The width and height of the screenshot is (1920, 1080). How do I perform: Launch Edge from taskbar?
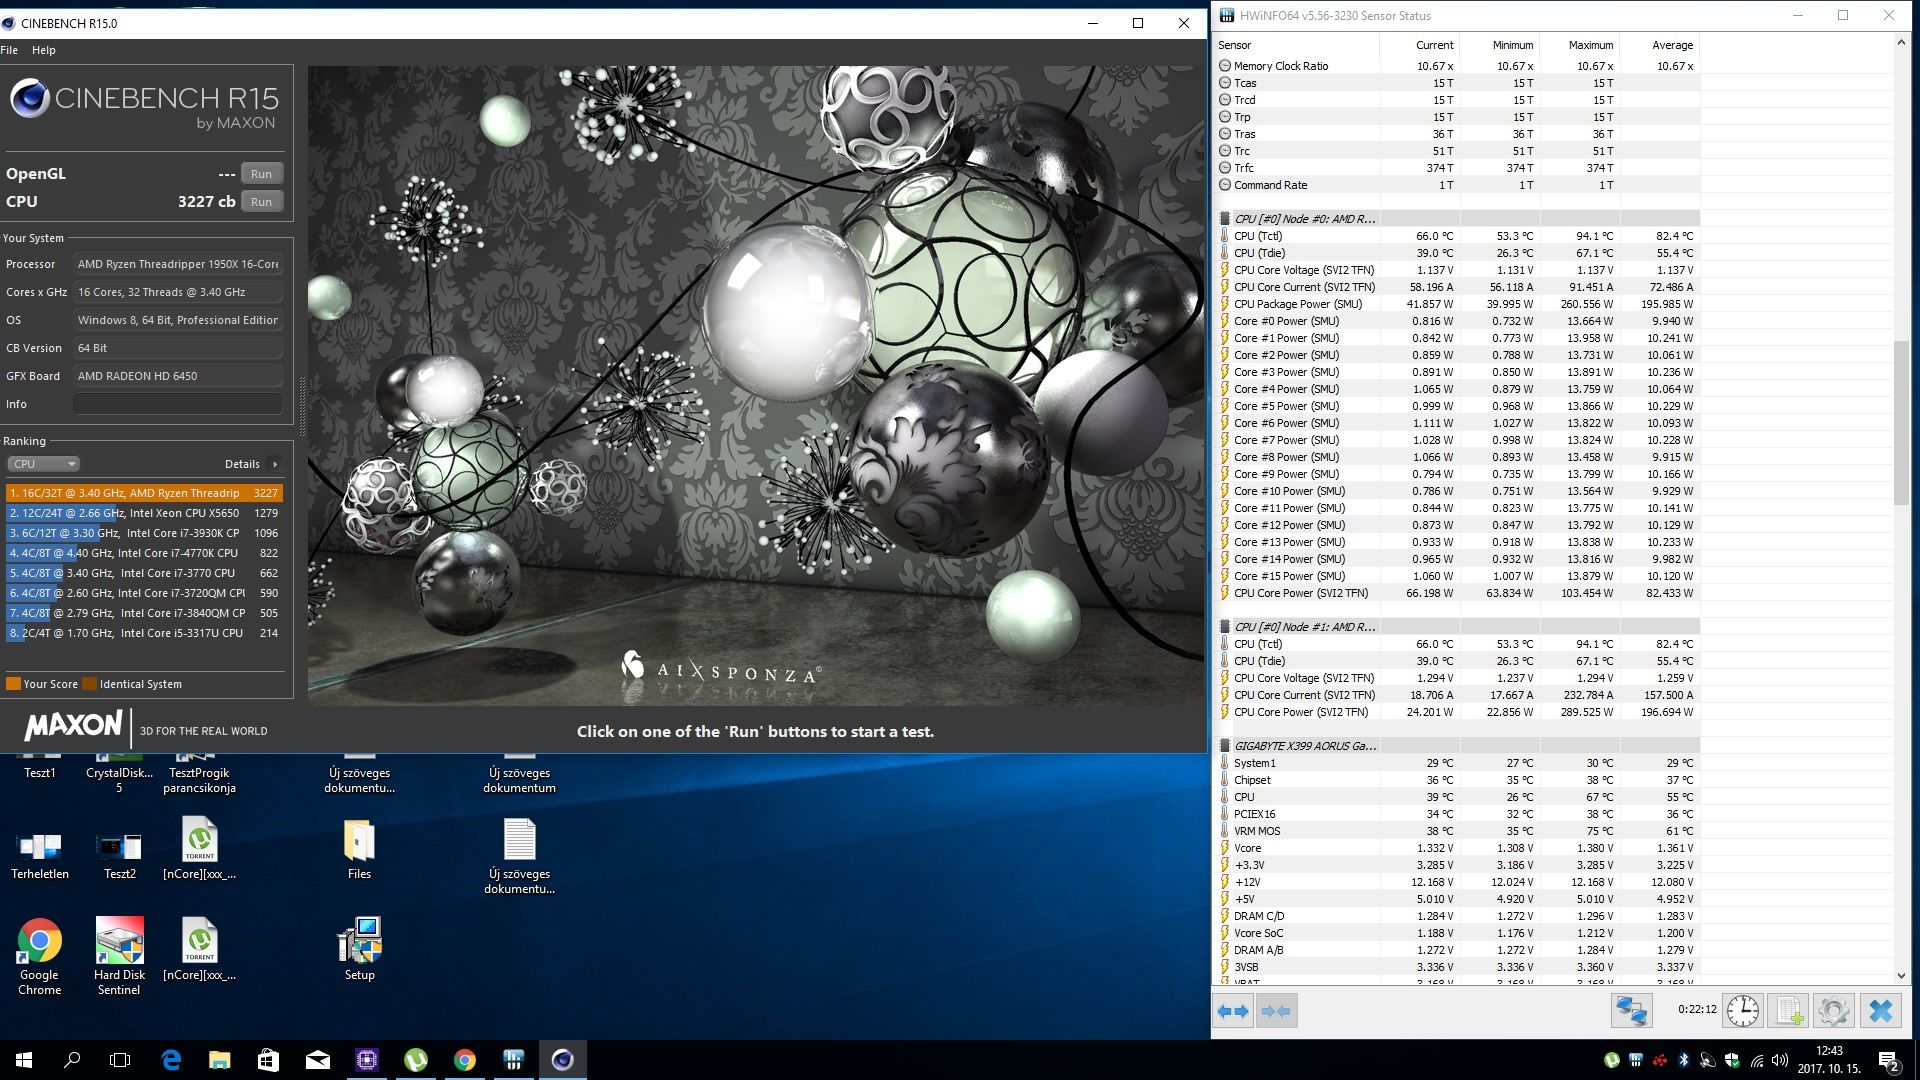pos(171,1060)
